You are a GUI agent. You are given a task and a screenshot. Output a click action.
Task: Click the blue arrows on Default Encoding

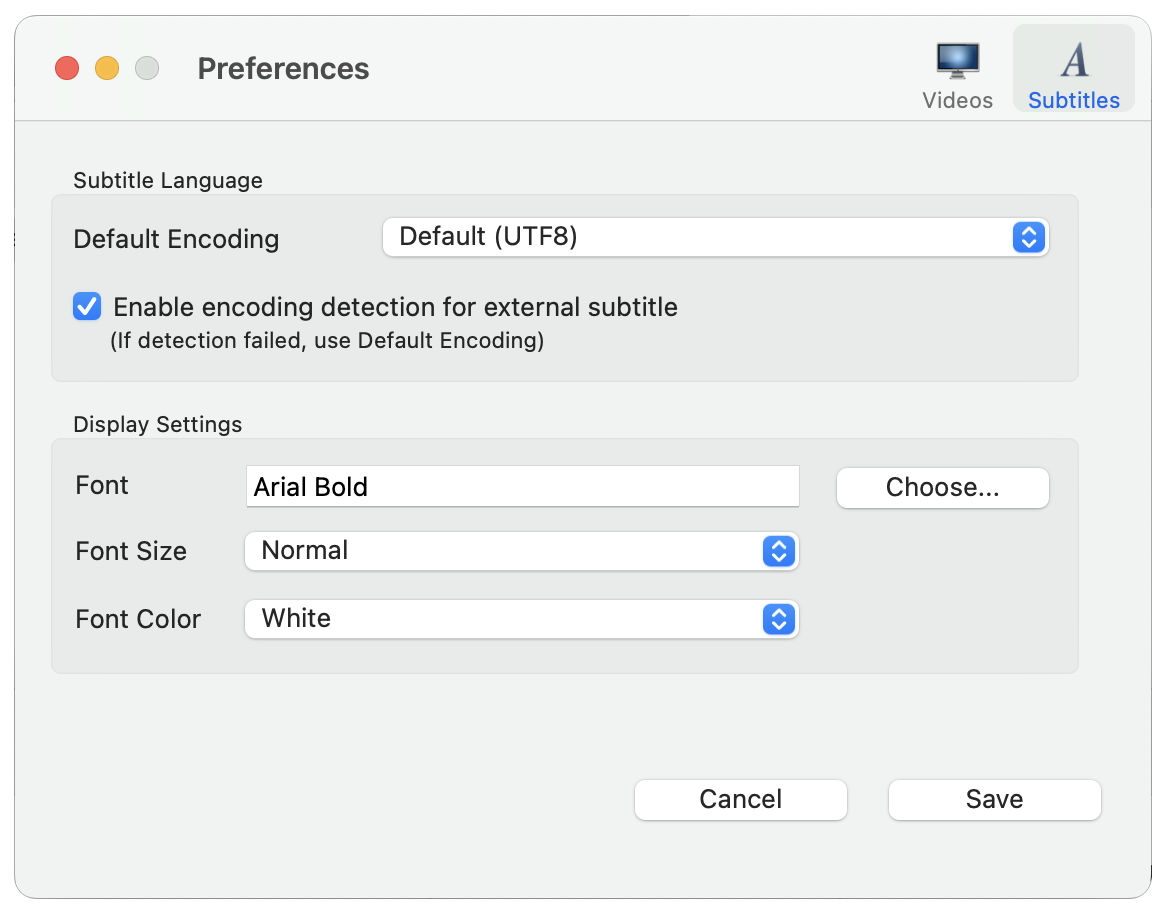point(1028,238)
